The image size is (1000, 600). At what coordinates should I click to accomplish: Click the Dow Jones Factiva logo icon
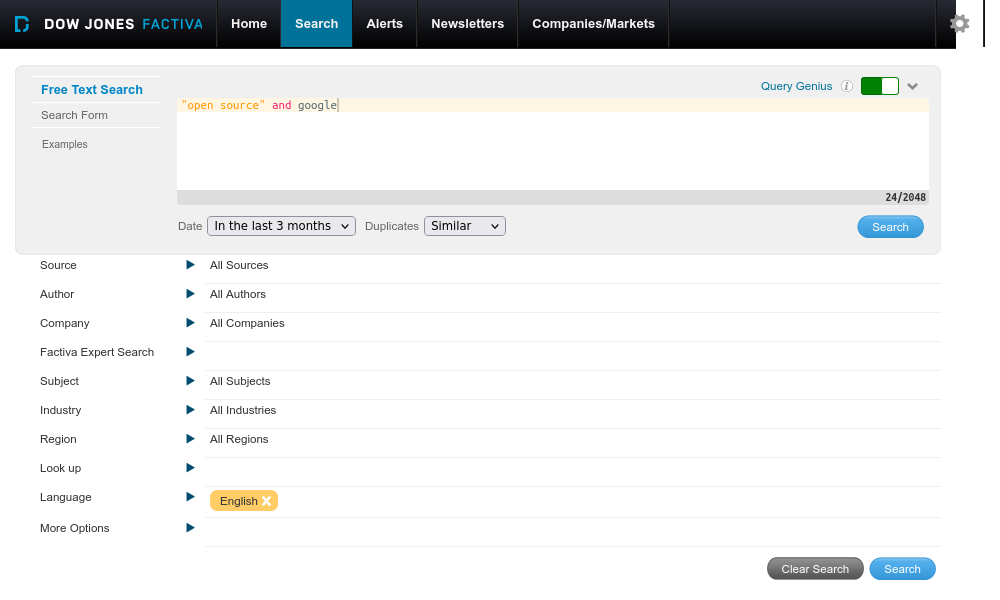pos(22,24)
